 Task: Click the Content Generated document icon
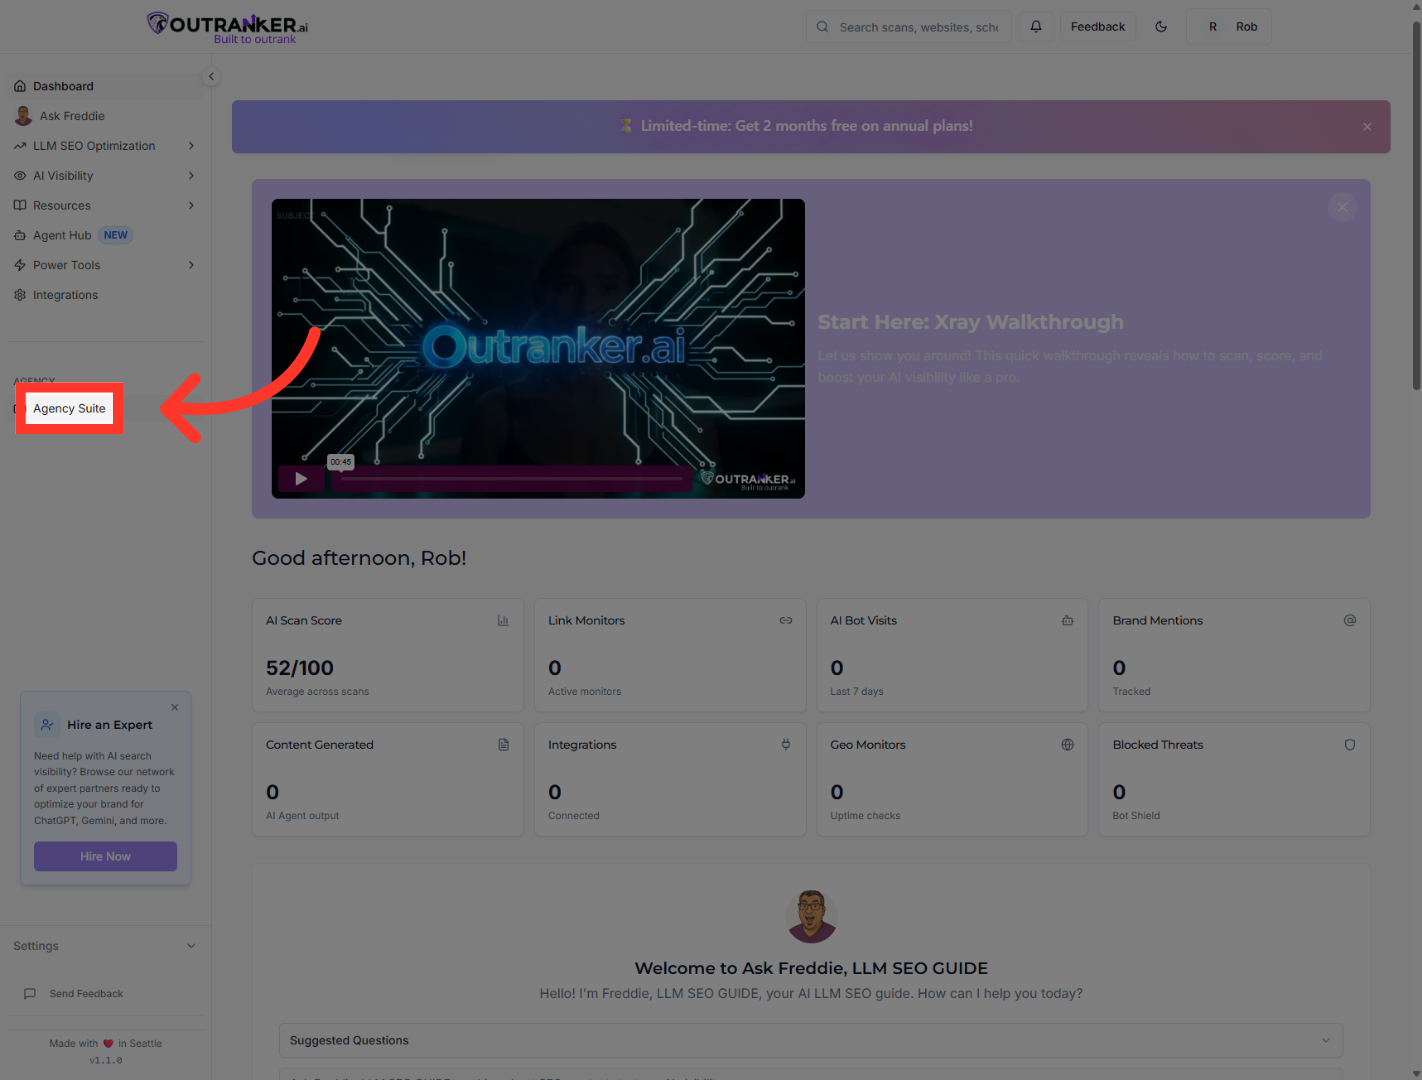pyautogui.click(x=503, y=745)
